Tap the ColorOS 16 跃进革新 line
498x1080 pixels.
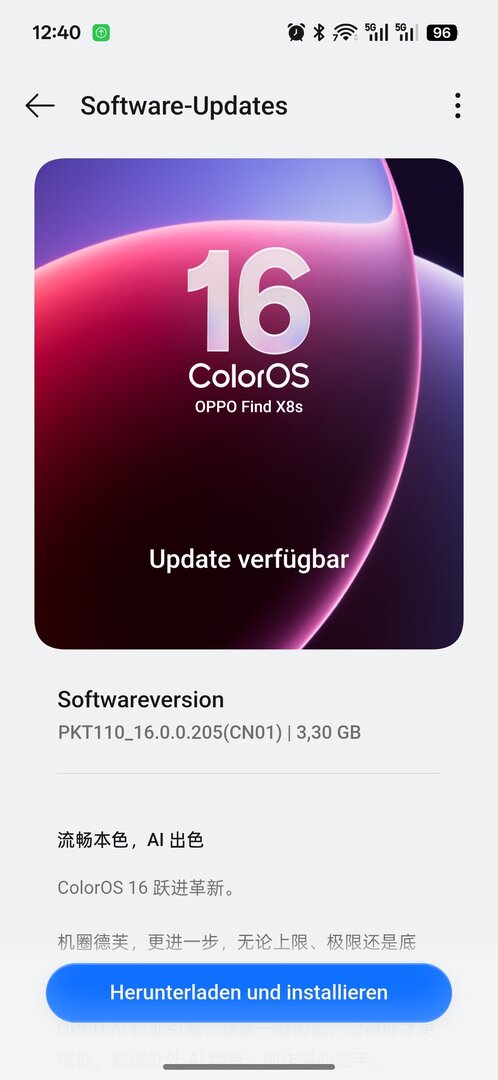tap(146, 887)
